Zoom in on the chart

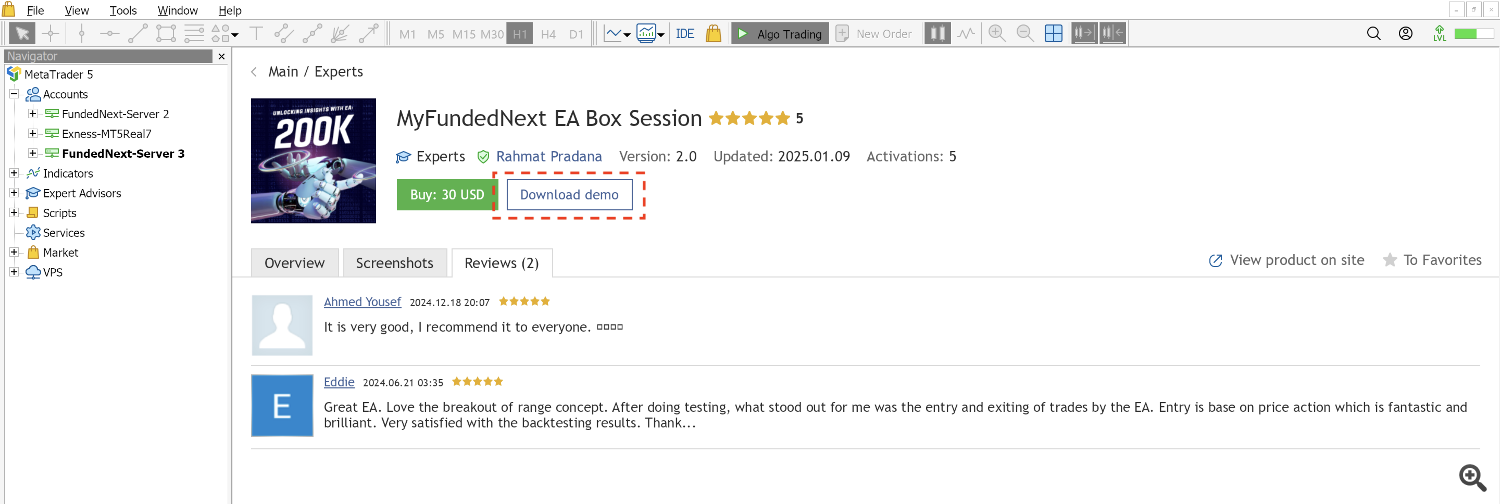(997, 34)
